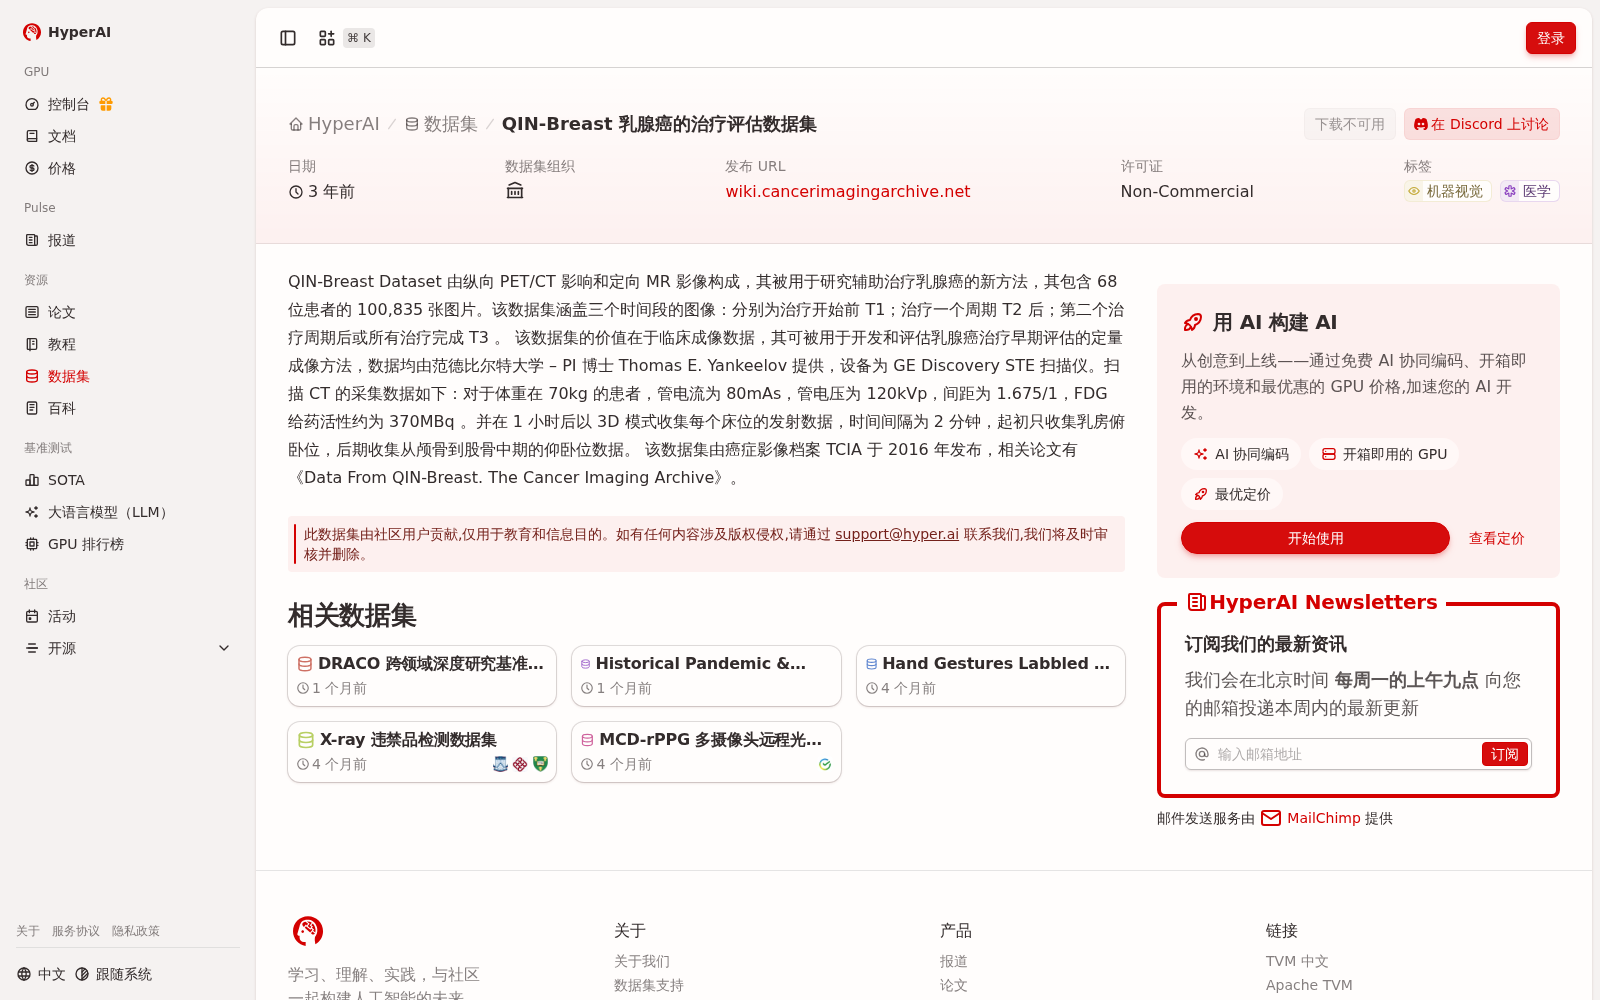Open DRACO 跨领域深度研究基准 dataset card
Viewport: 1600px width, 1000px height.
point(422,676)
